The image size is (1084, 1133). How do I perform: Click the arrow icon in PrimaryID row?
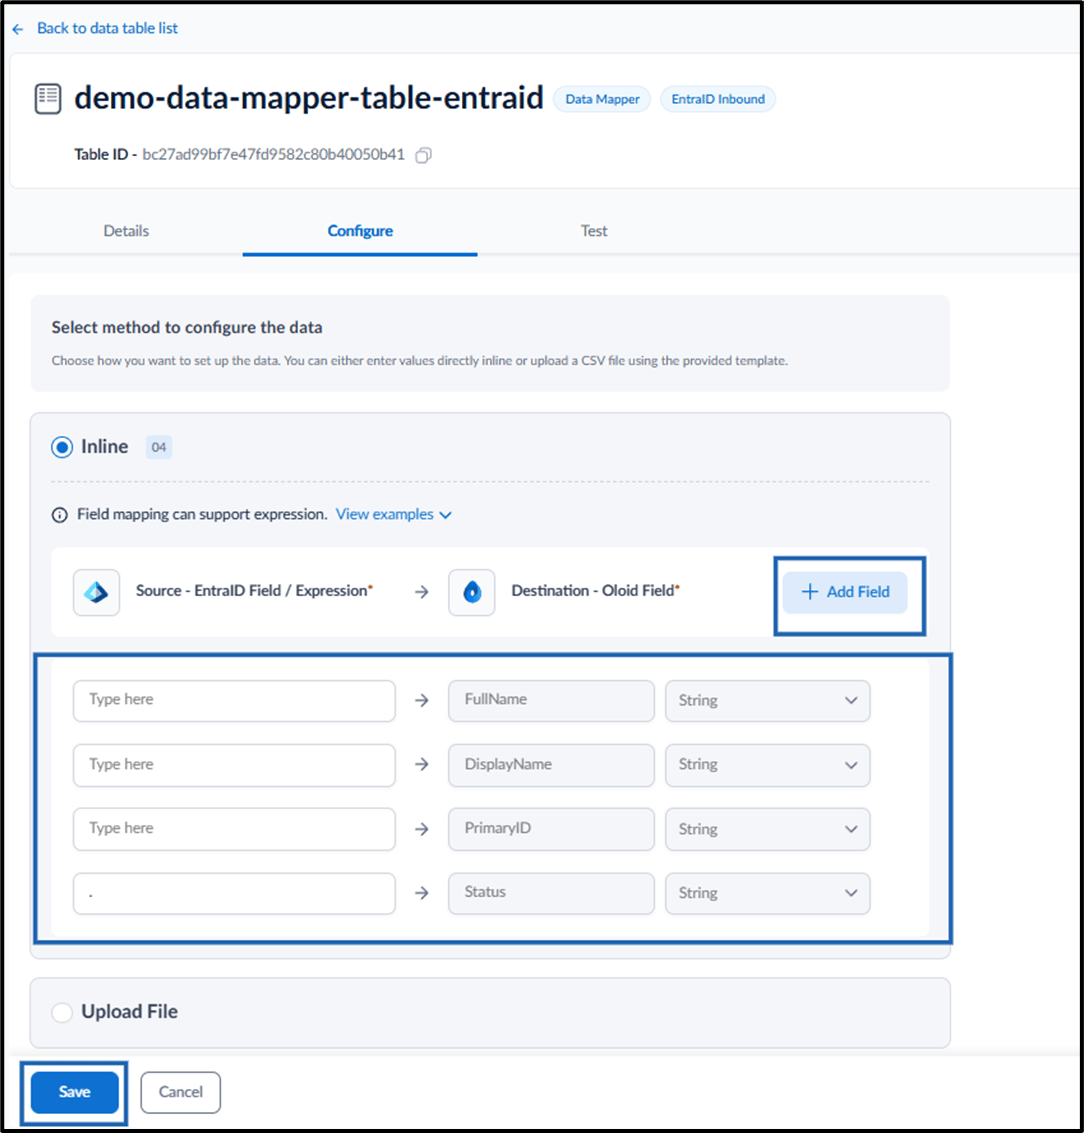click(422, 829)
